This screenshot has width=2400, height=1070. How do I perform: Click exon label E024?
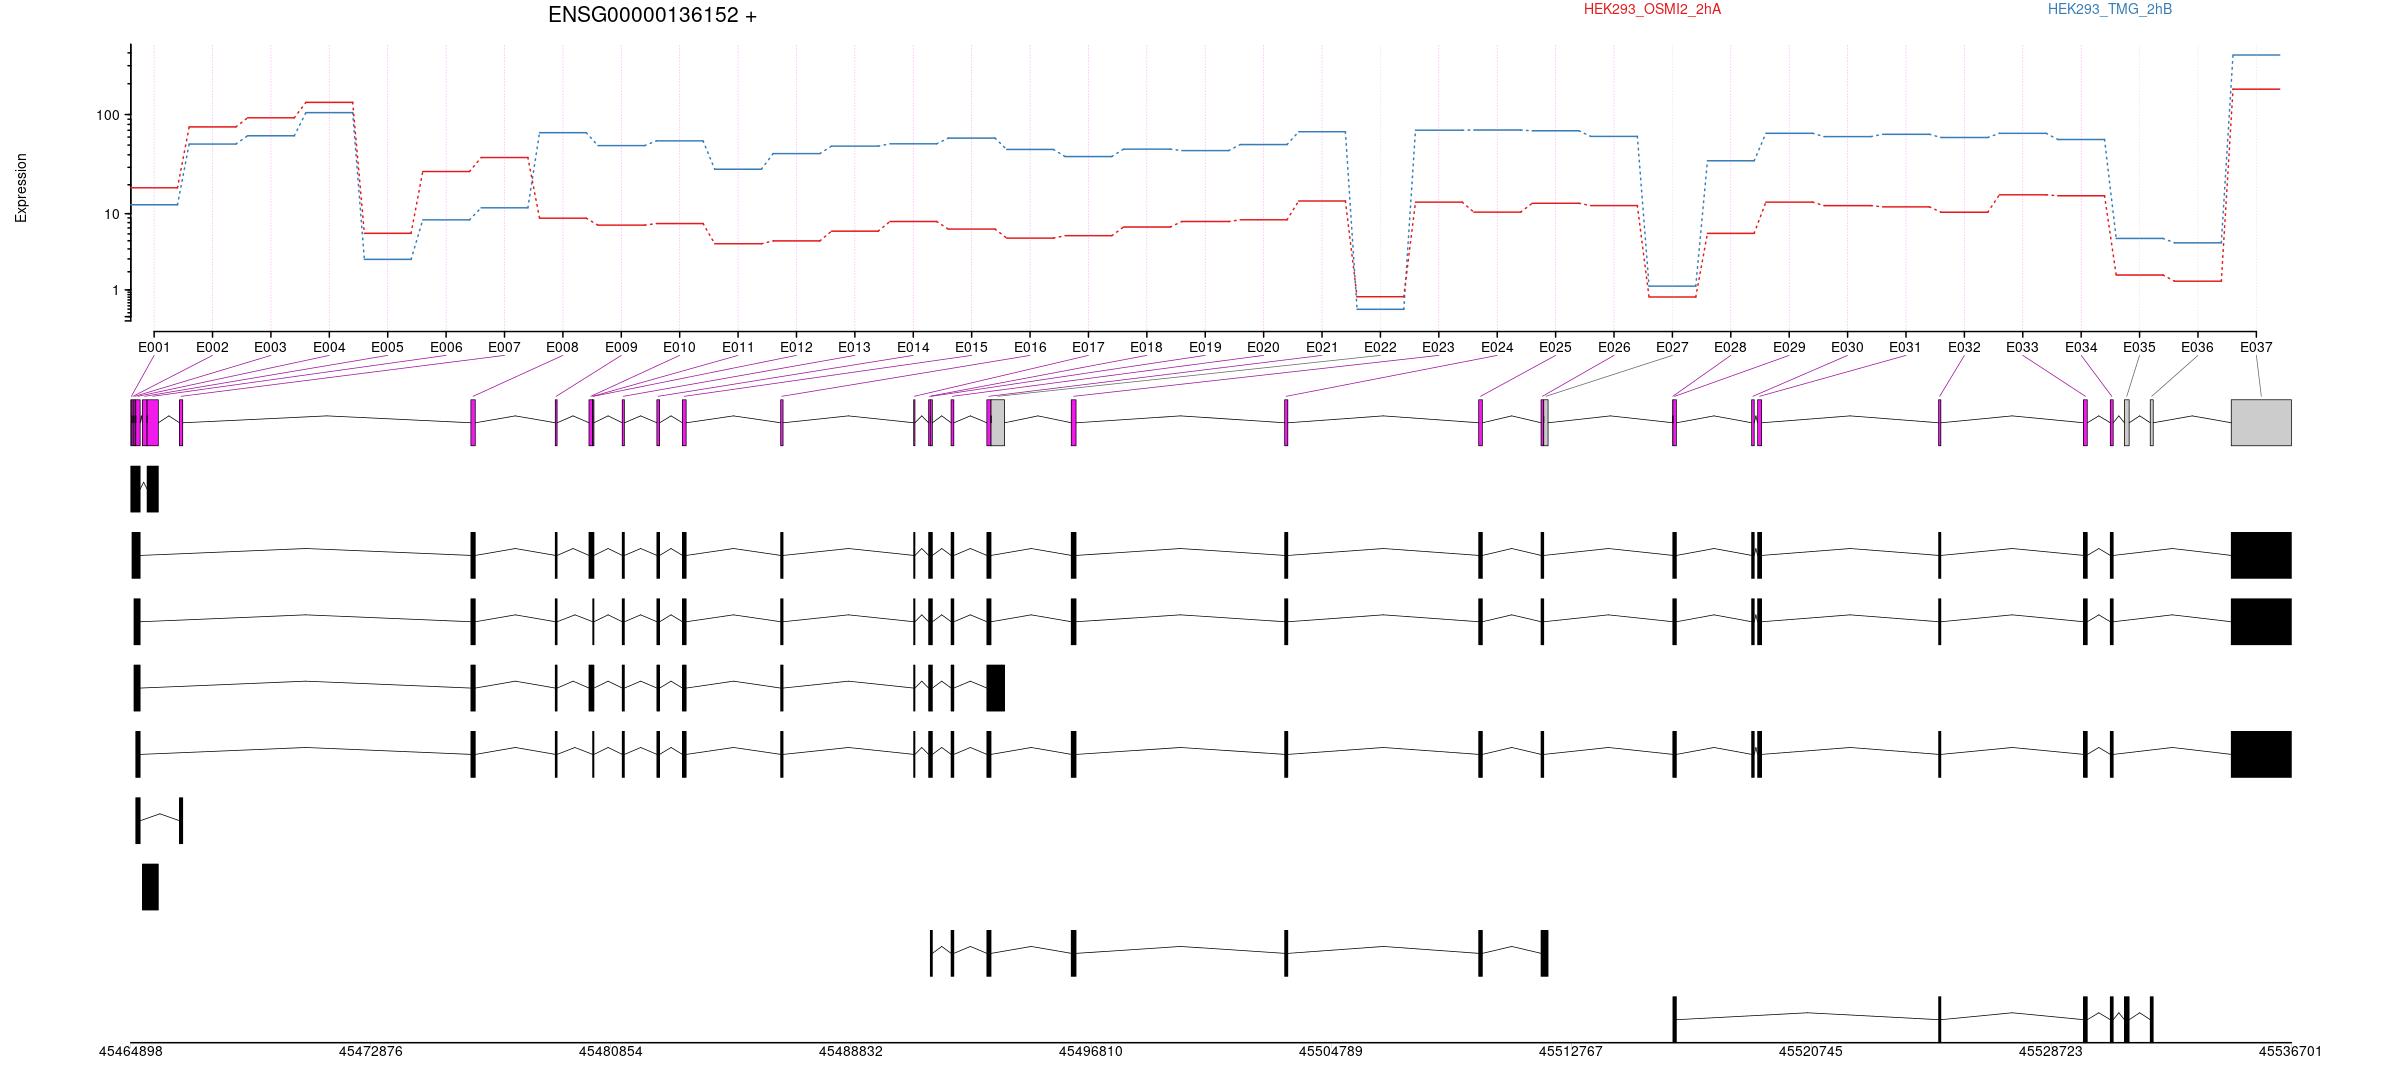click(1497, 347)
